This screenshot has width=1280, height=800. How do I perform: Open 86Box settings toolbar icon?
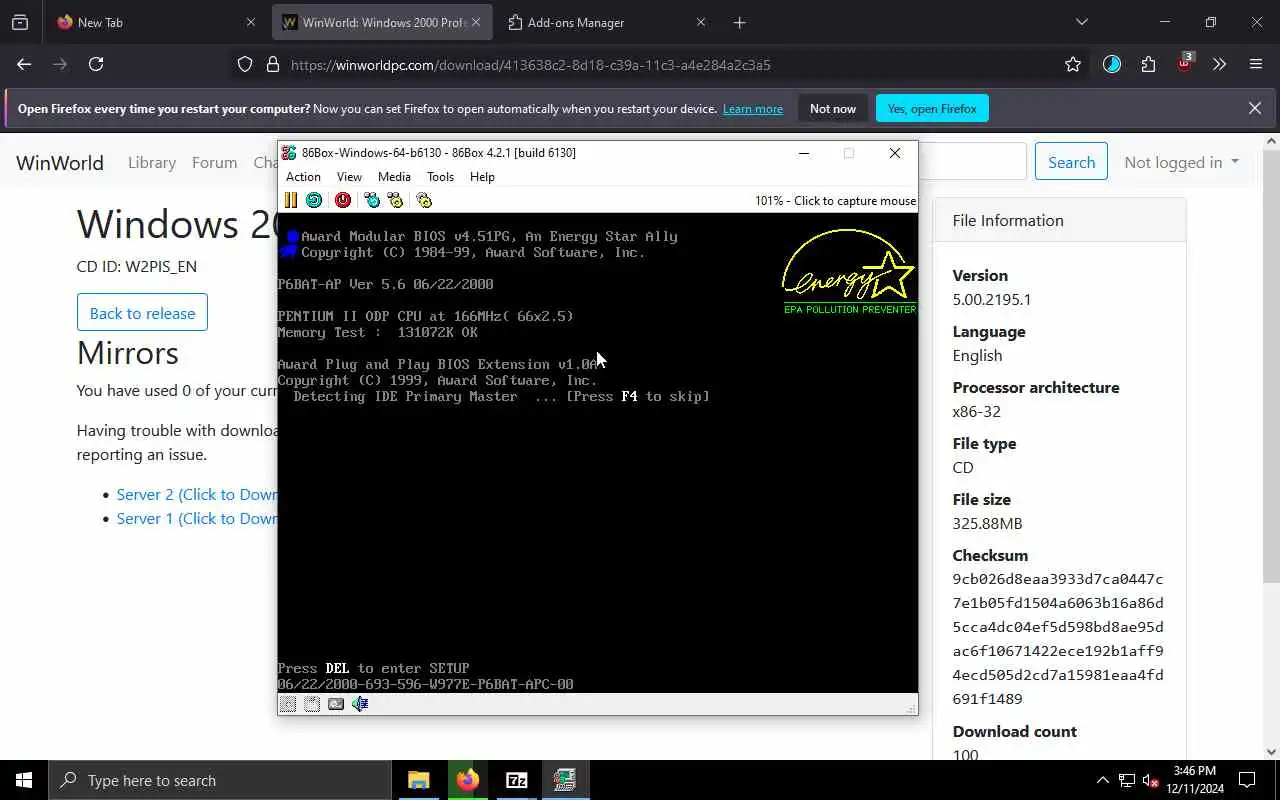point(424,200)
